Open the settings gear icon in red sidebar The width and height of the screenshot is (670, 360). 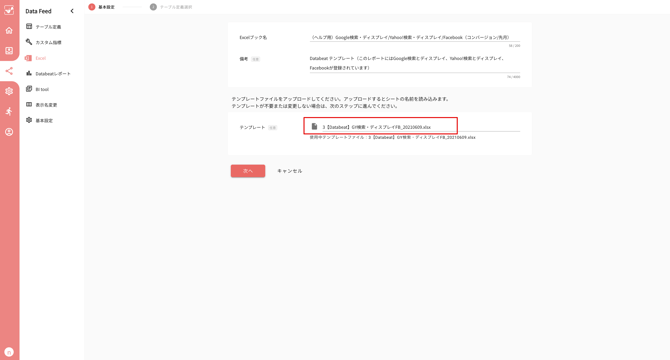[x=9, y=91]
